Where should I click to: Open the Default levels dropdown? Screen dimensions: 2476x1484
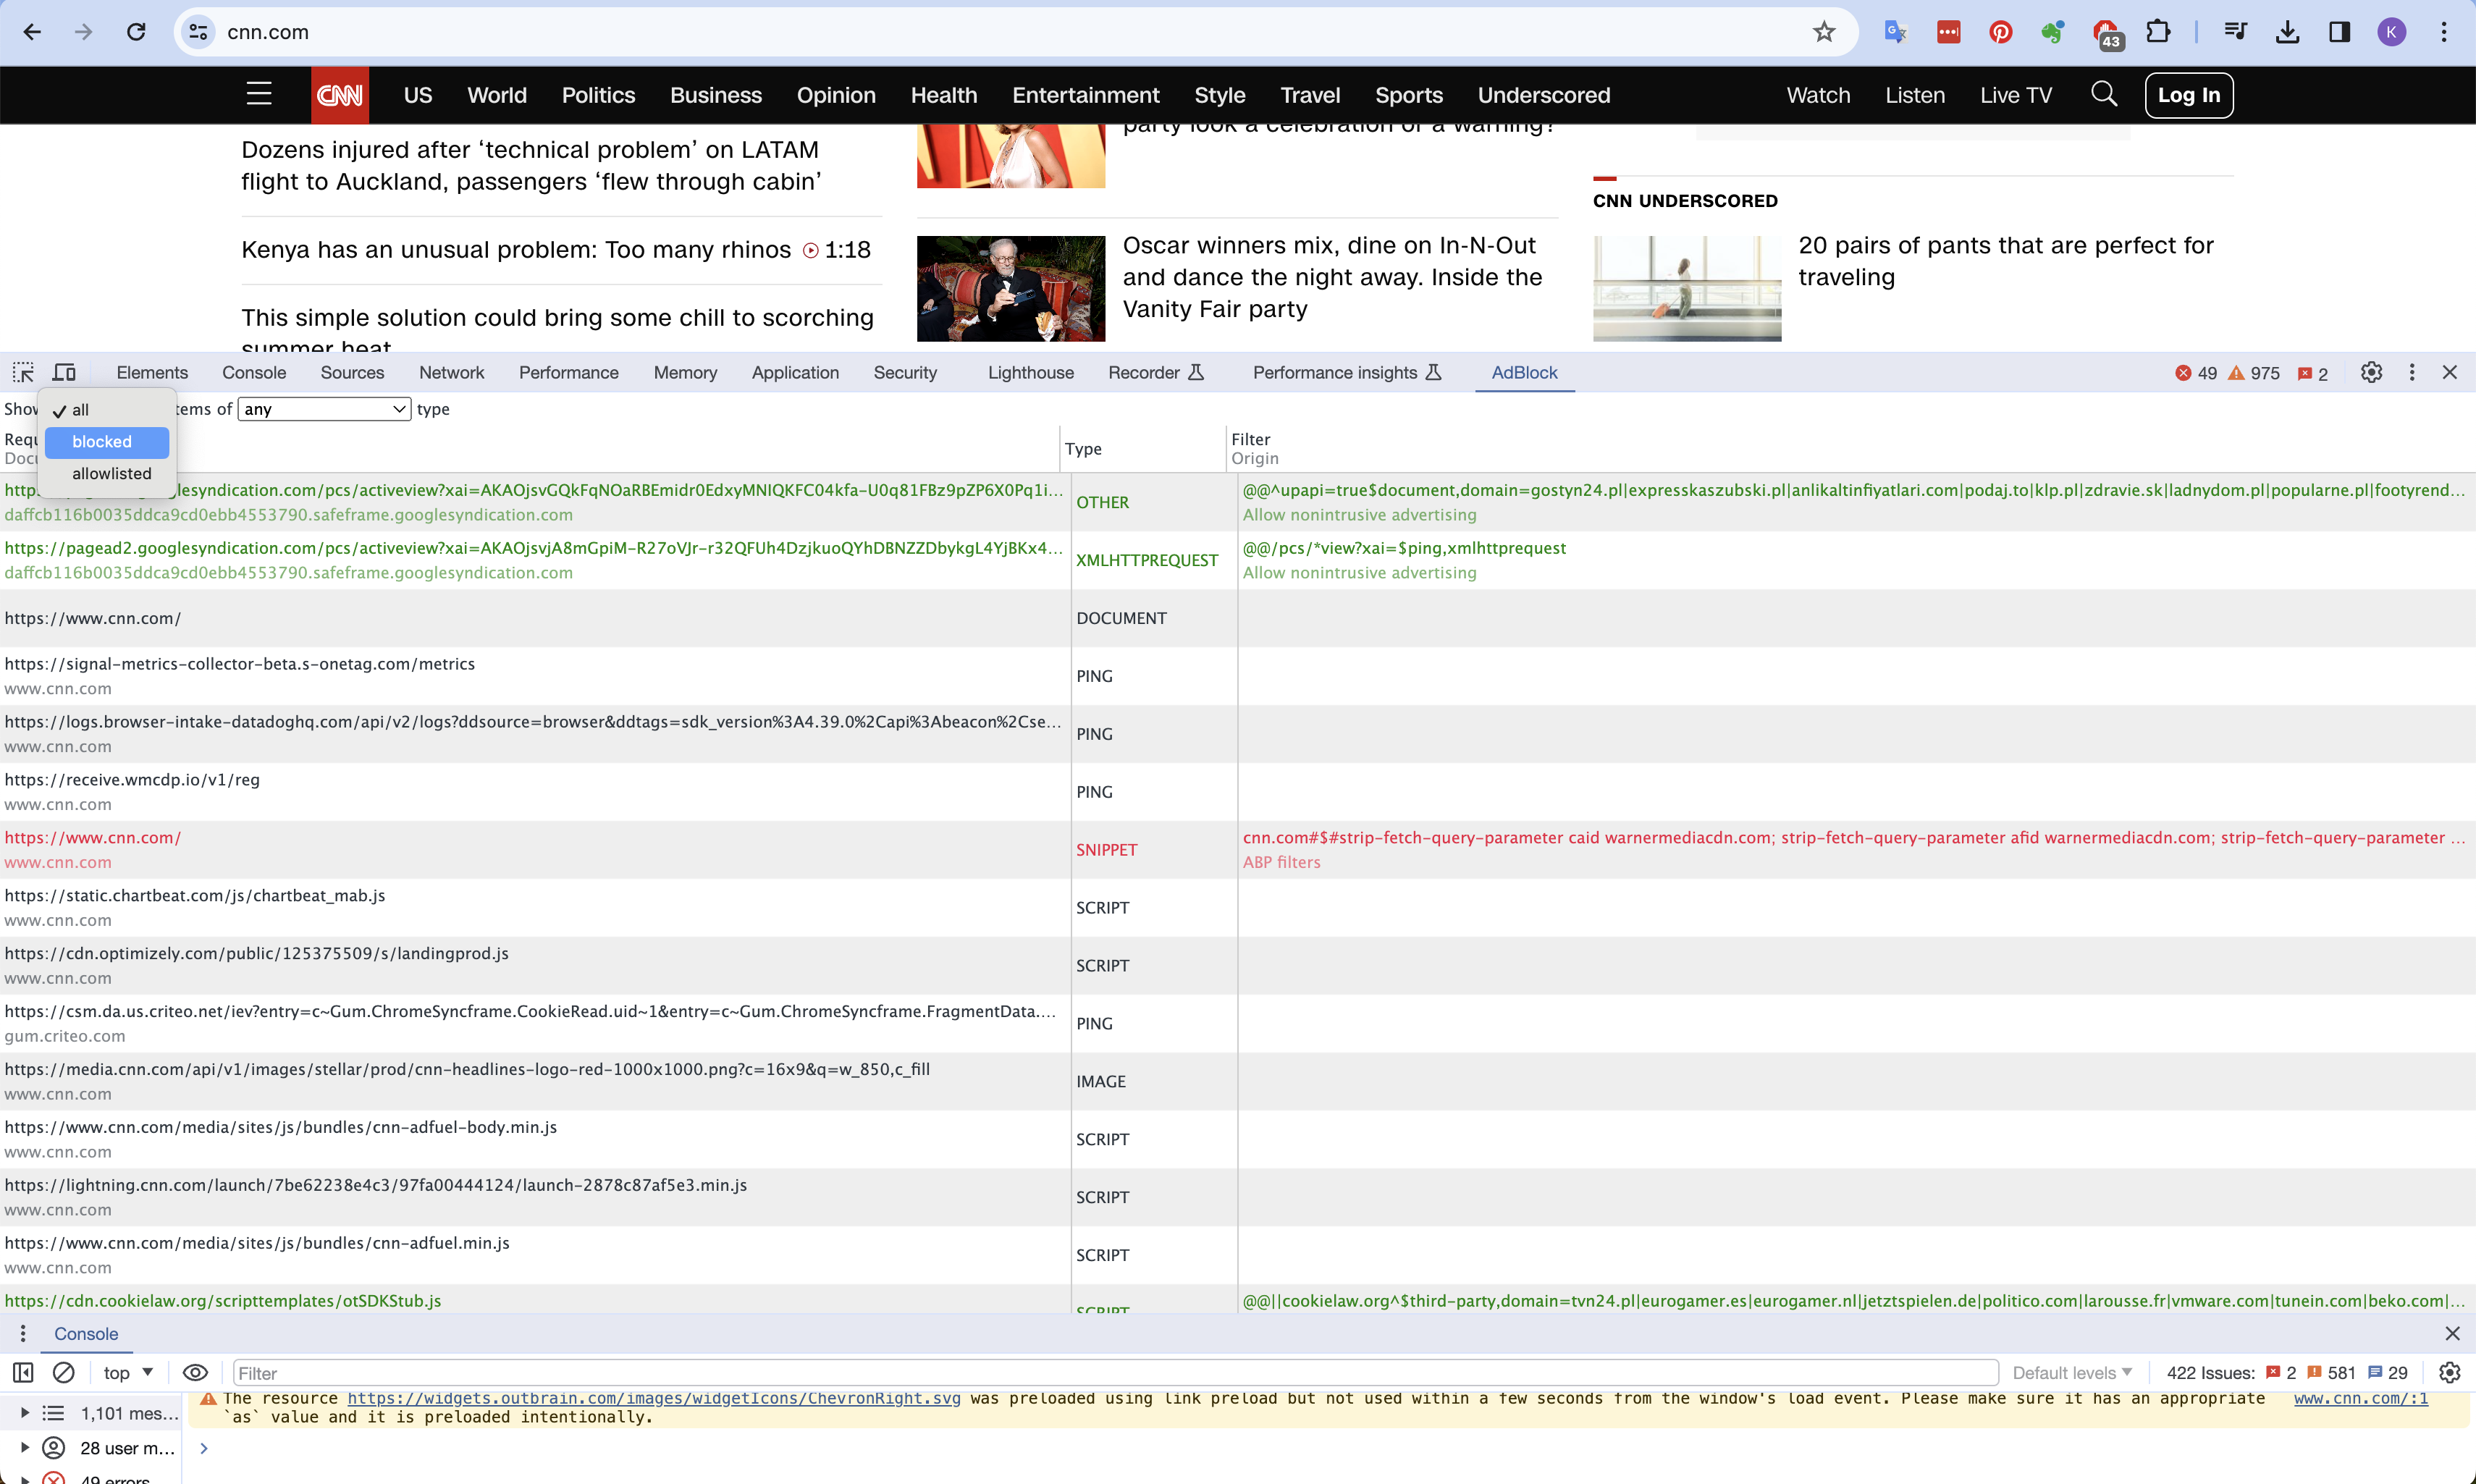pos(2072,1372)
